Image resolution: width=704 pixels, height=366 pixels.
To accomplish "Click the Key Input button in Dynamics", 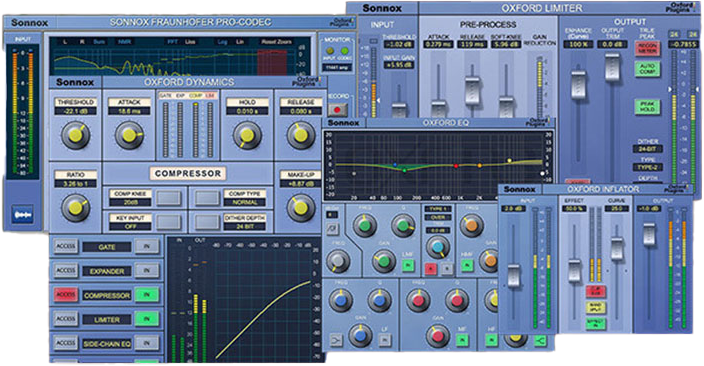I will click(x=169, y=222).
